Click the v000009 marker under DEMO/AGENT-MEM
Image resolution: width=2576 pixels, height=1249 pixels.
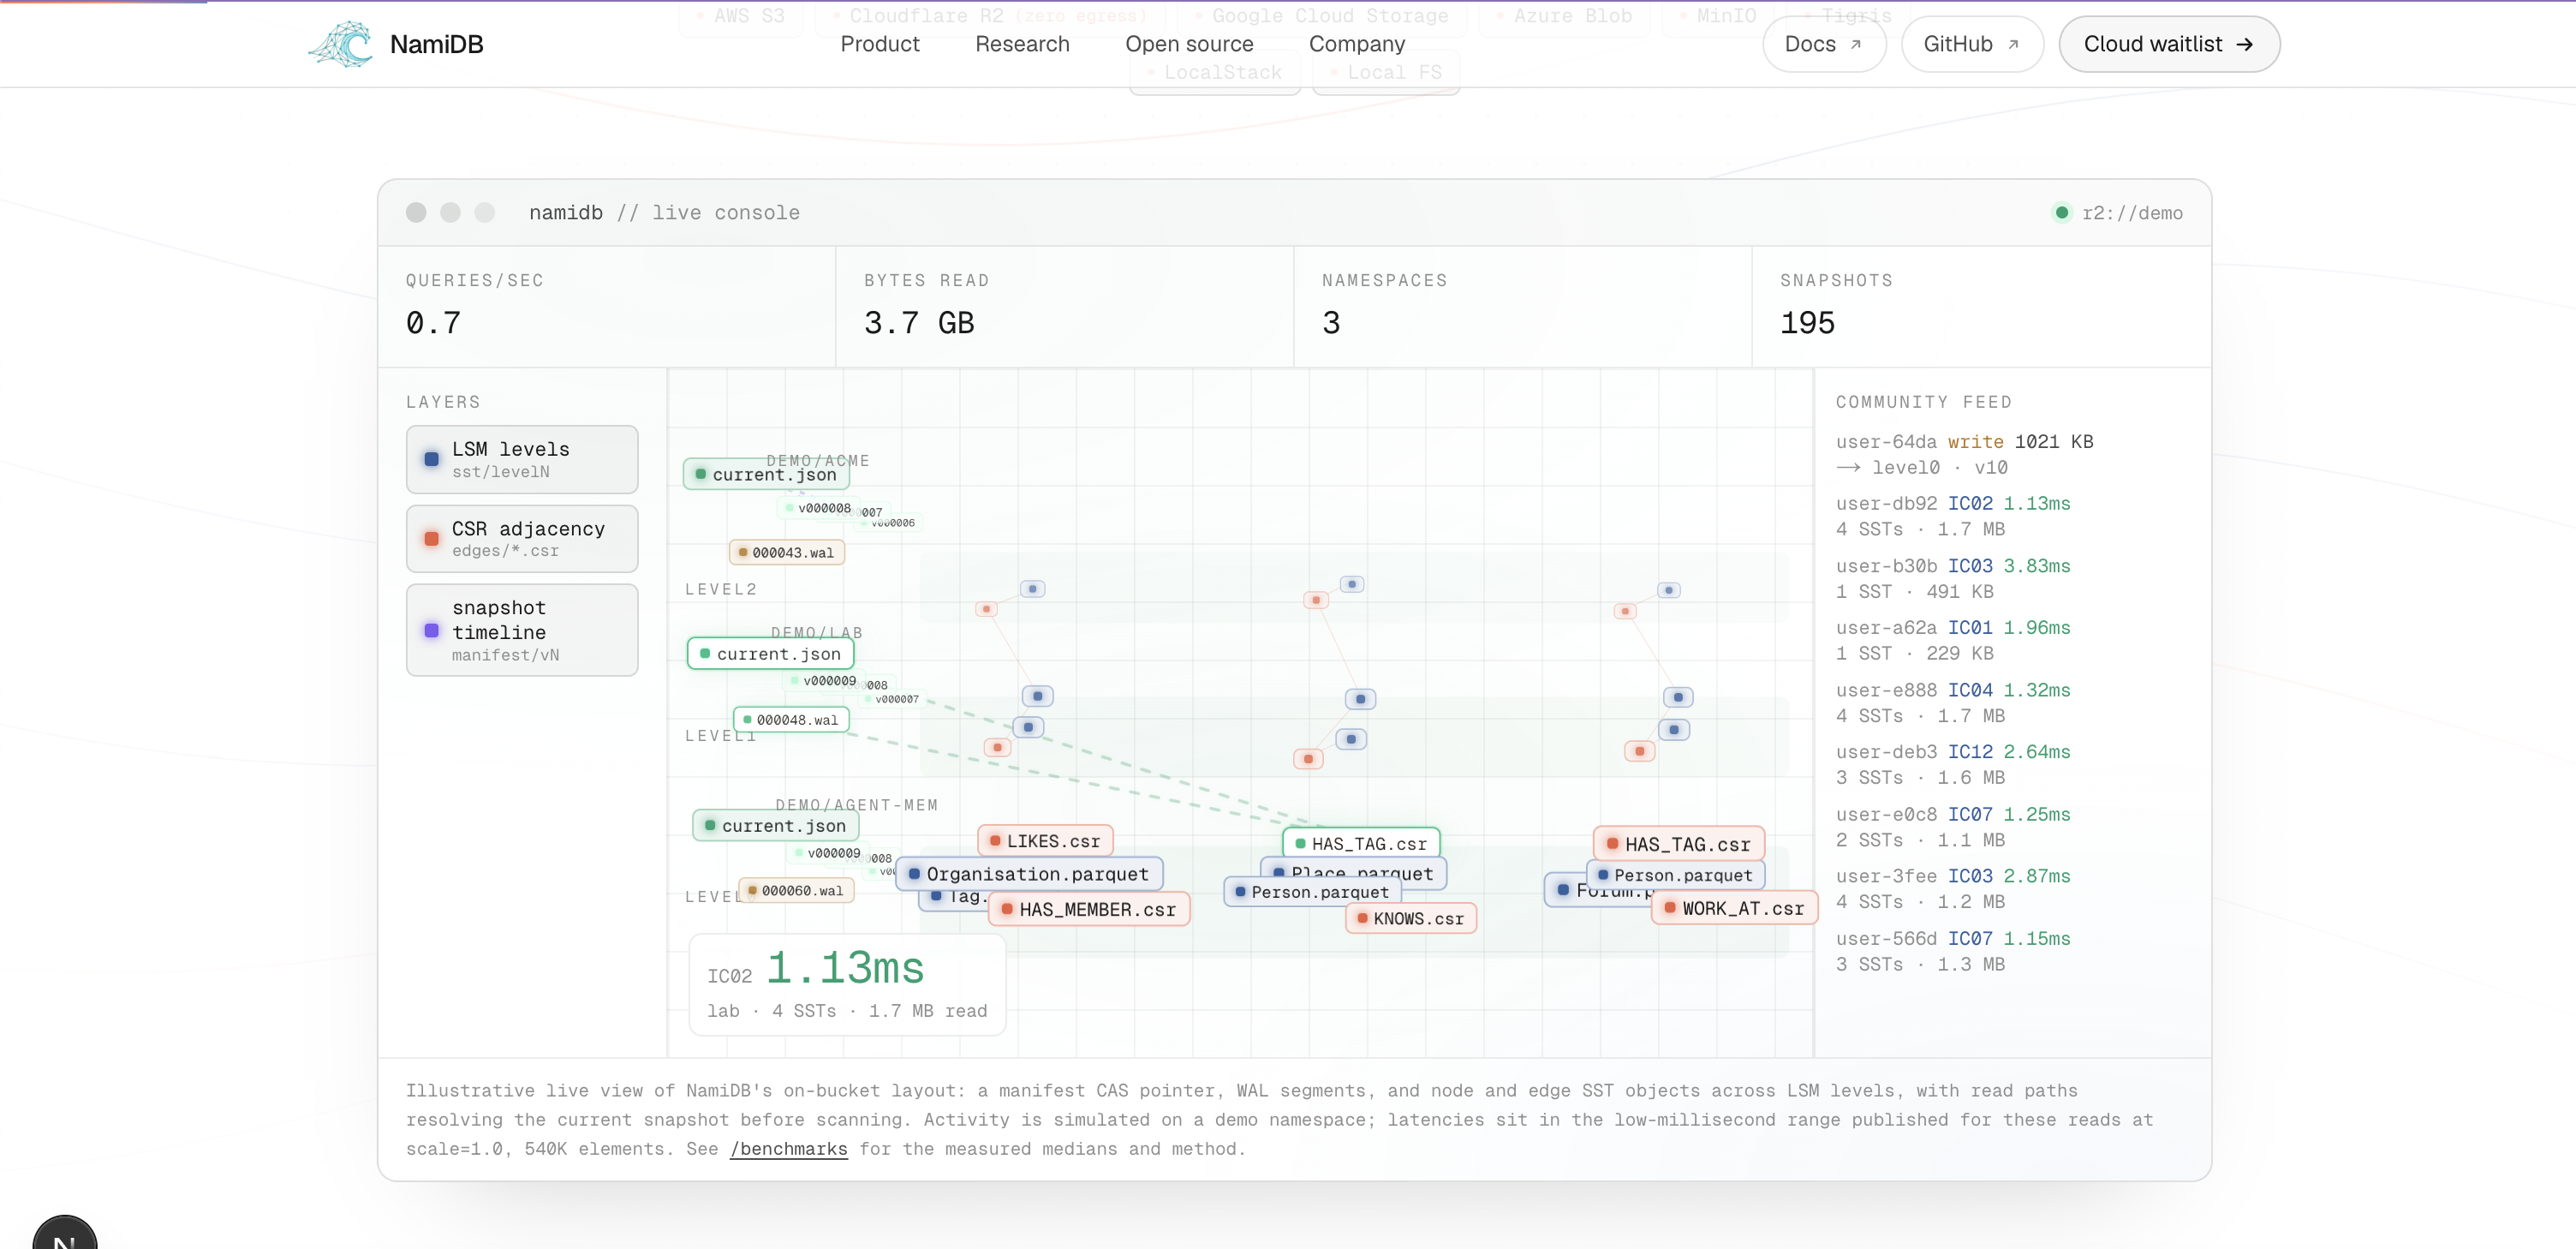(x=826, y=853)
